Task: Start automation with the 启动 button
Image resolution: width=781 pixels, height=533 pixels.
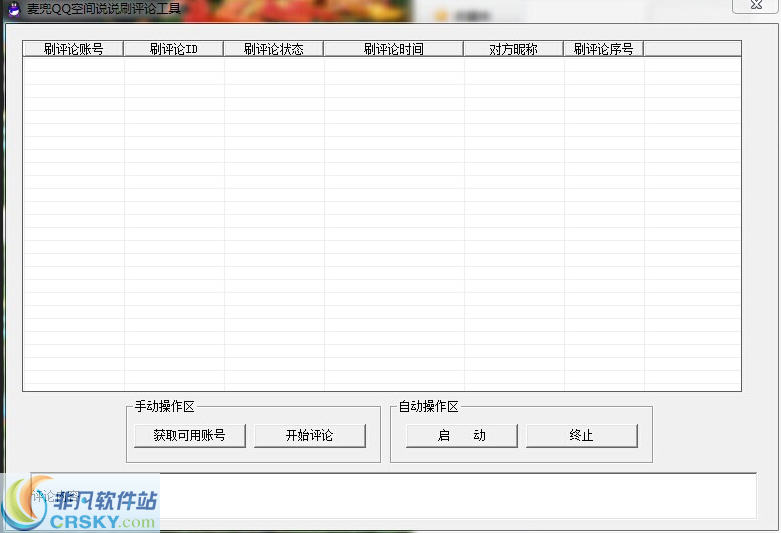Action: [x=461, y=436]
